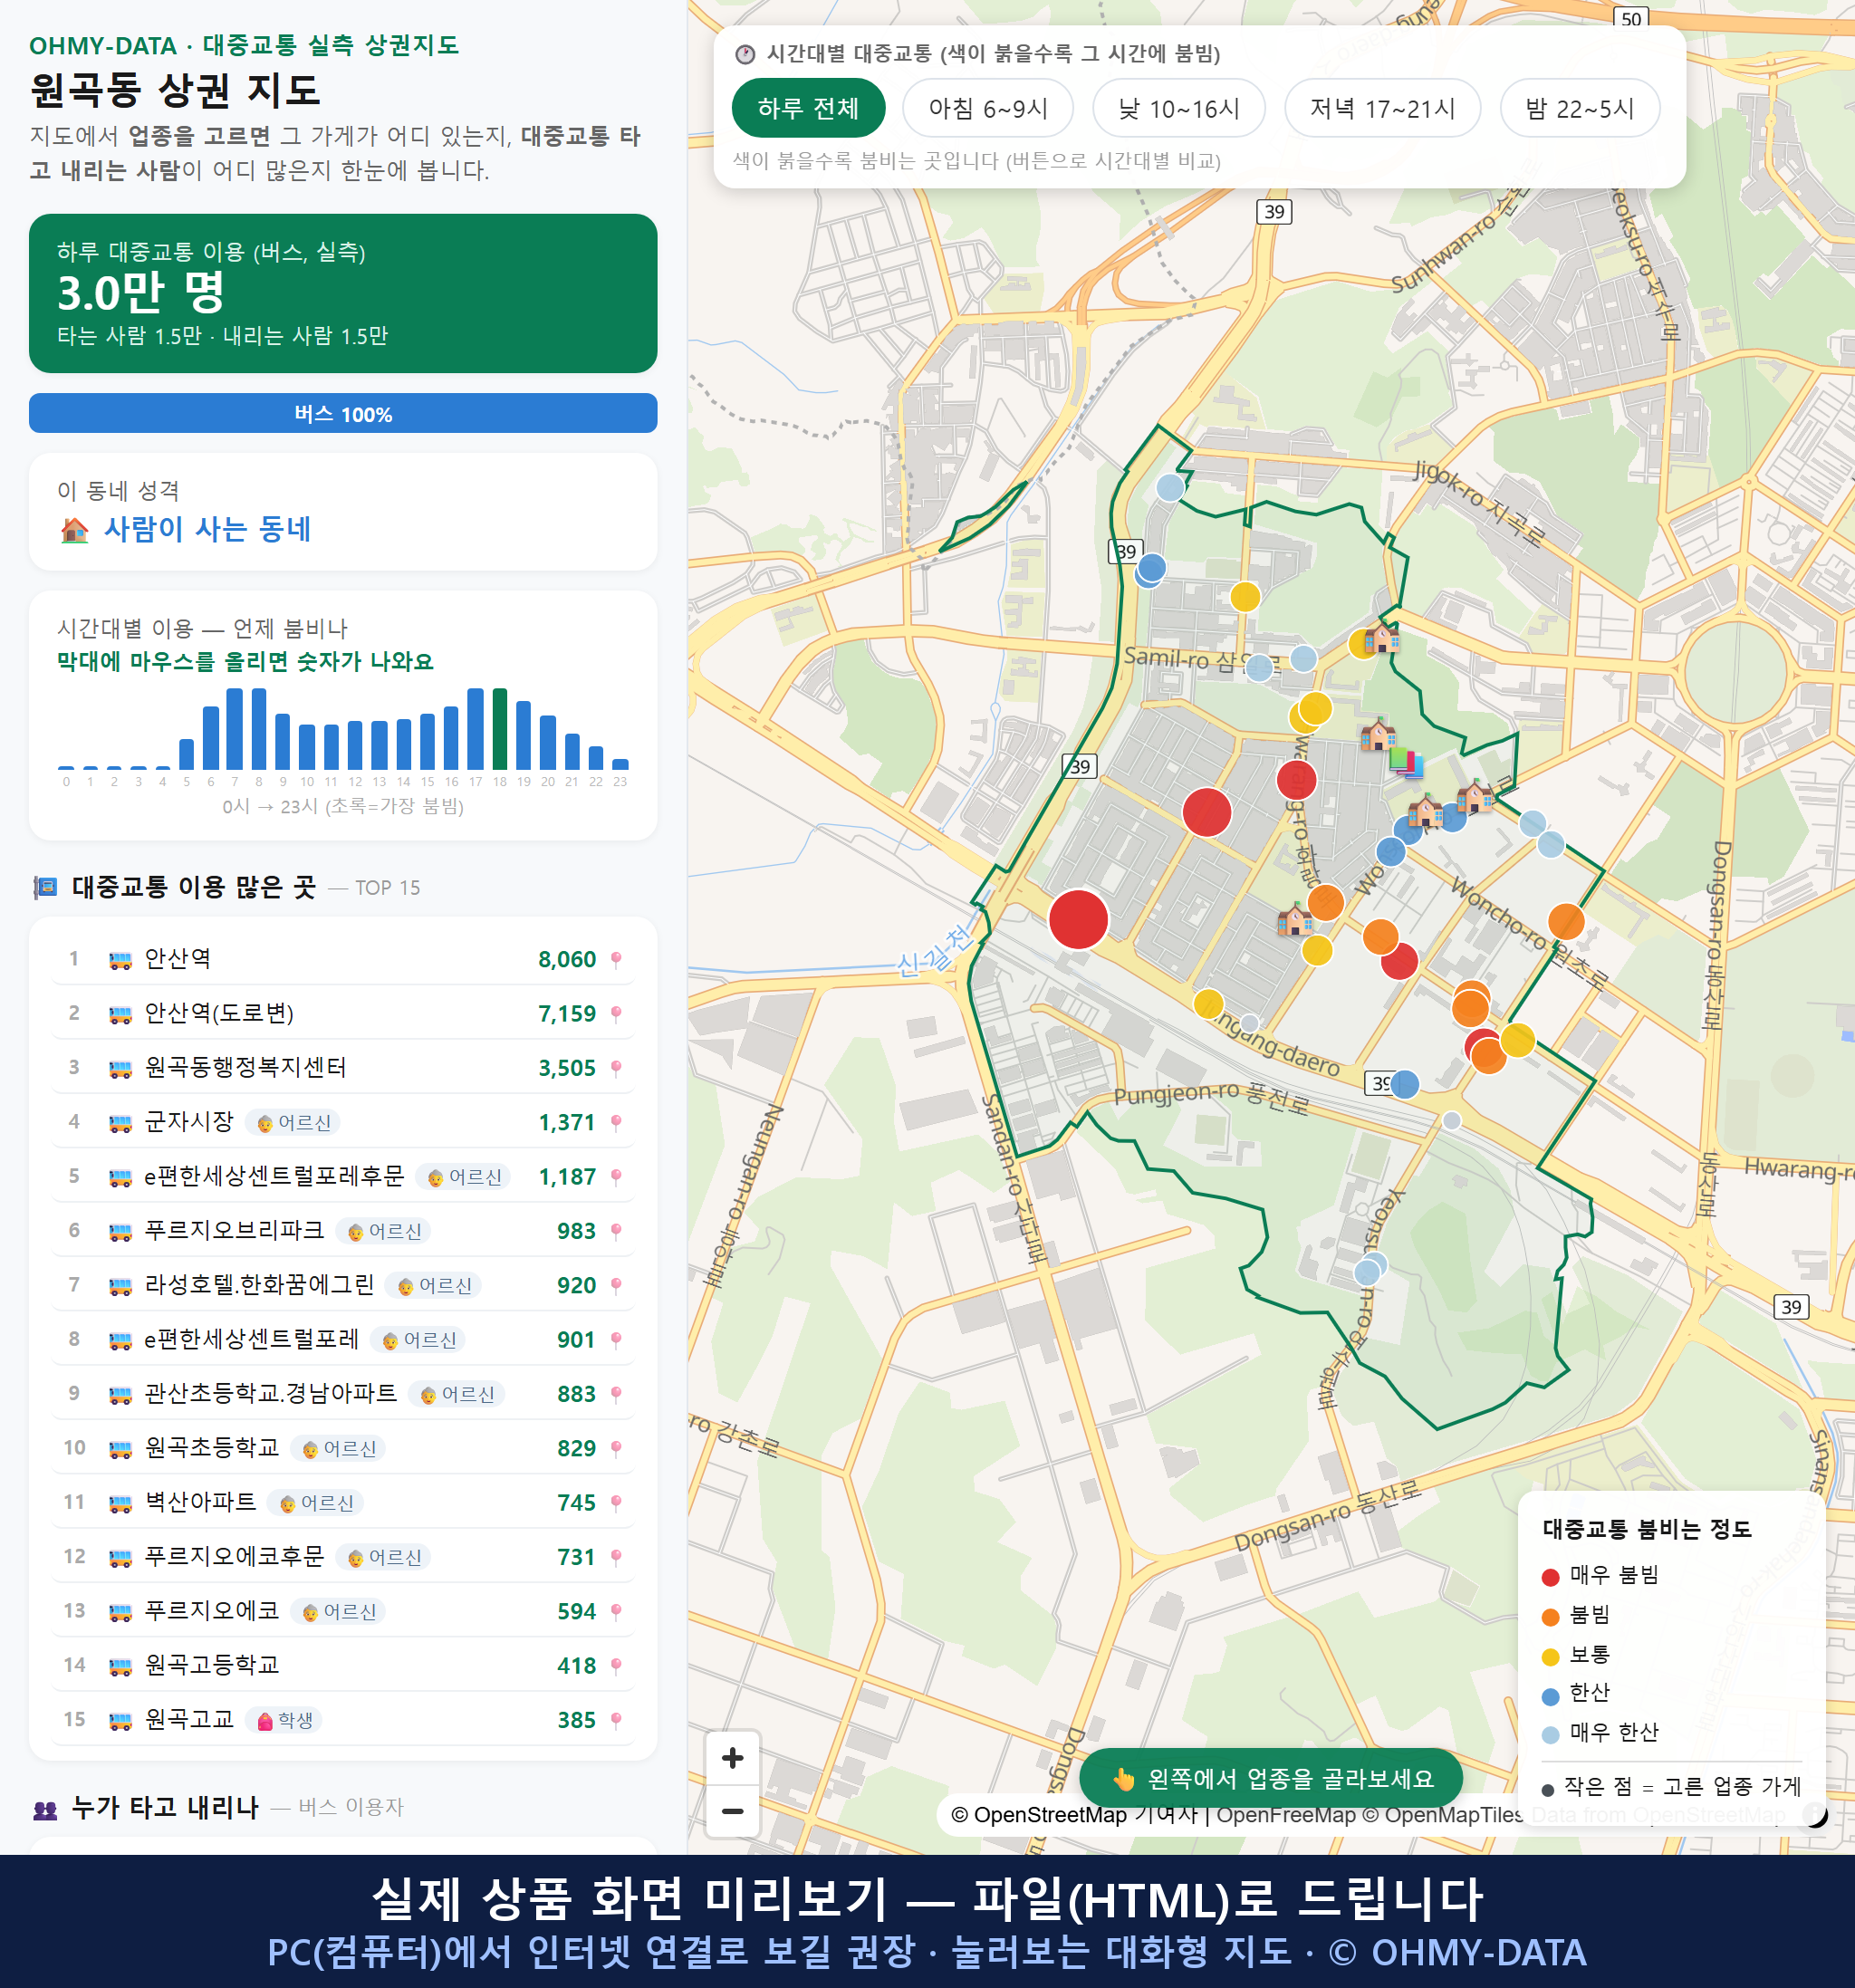Click the green 3.0만 명 summary card

(342, 293)
